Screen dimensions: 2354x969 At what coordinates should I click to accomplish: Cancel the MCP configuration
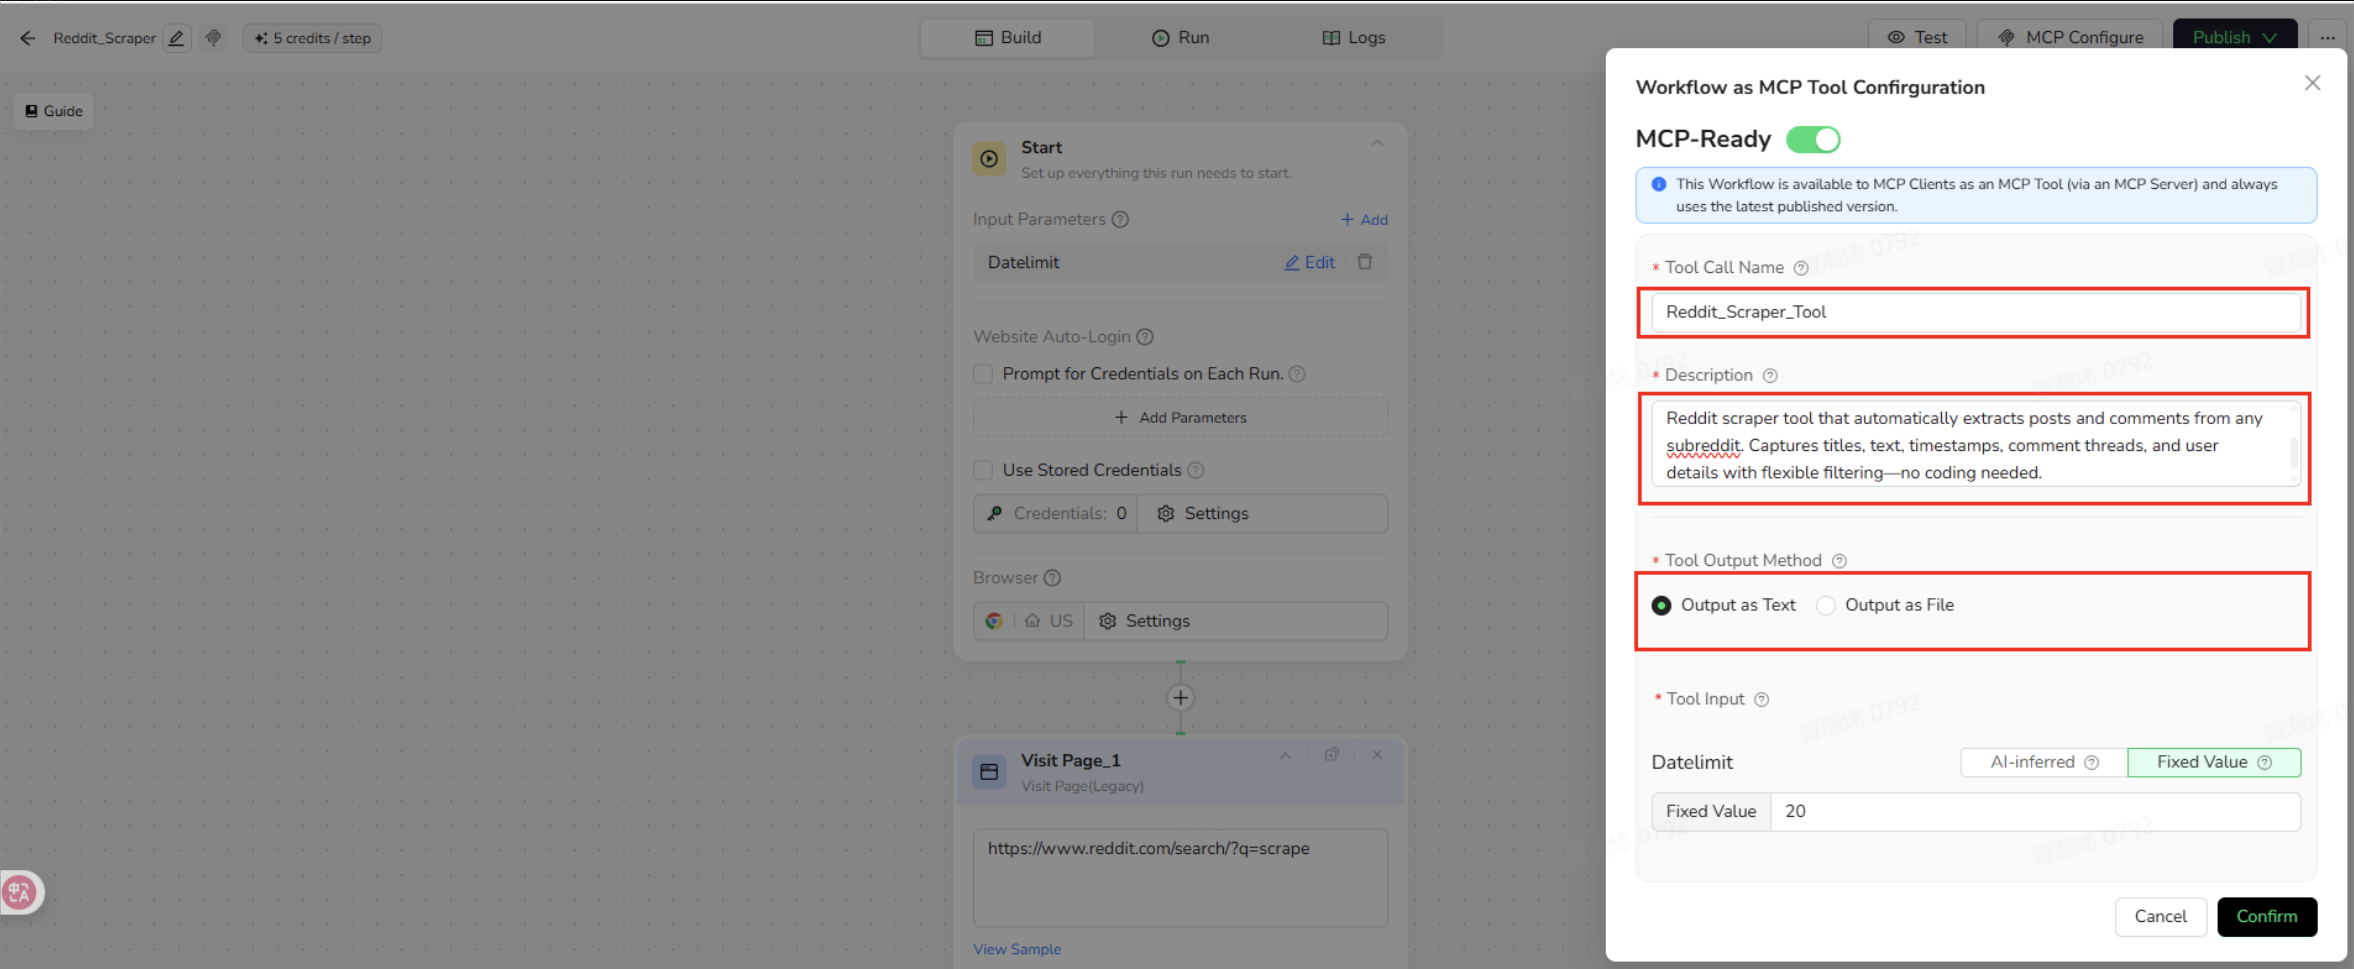click(2161, 917)
